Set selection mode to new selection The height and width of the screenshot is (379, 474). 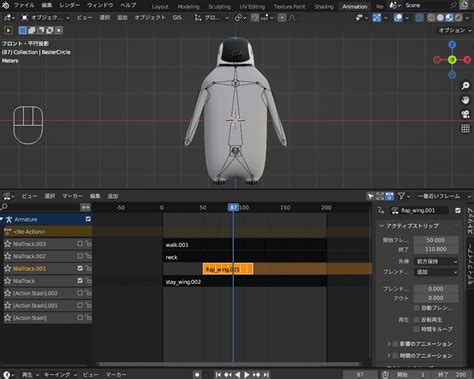[x=23, y=31]
